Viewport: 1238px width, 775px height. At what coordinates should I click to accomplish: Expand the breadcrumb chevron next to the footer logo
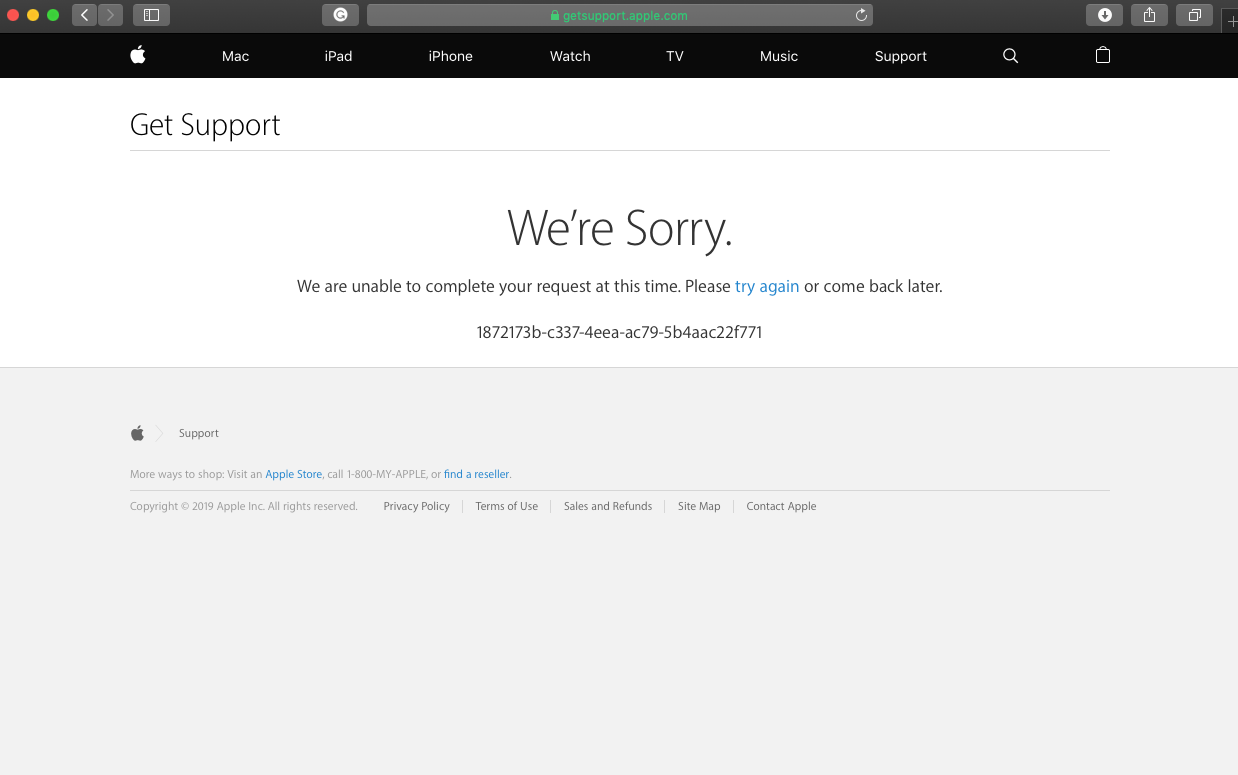[x=158, y=432]
